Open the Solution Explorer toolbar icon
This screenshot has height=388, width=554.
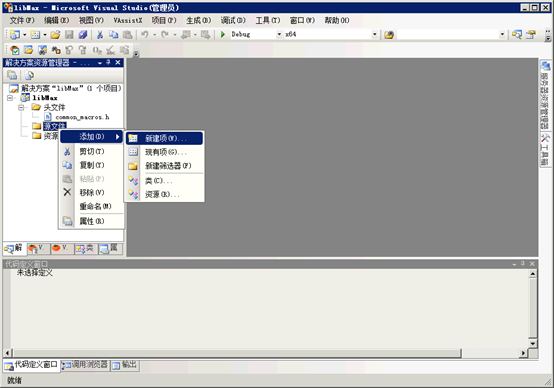pyautogui.click(x=517, y=35)
